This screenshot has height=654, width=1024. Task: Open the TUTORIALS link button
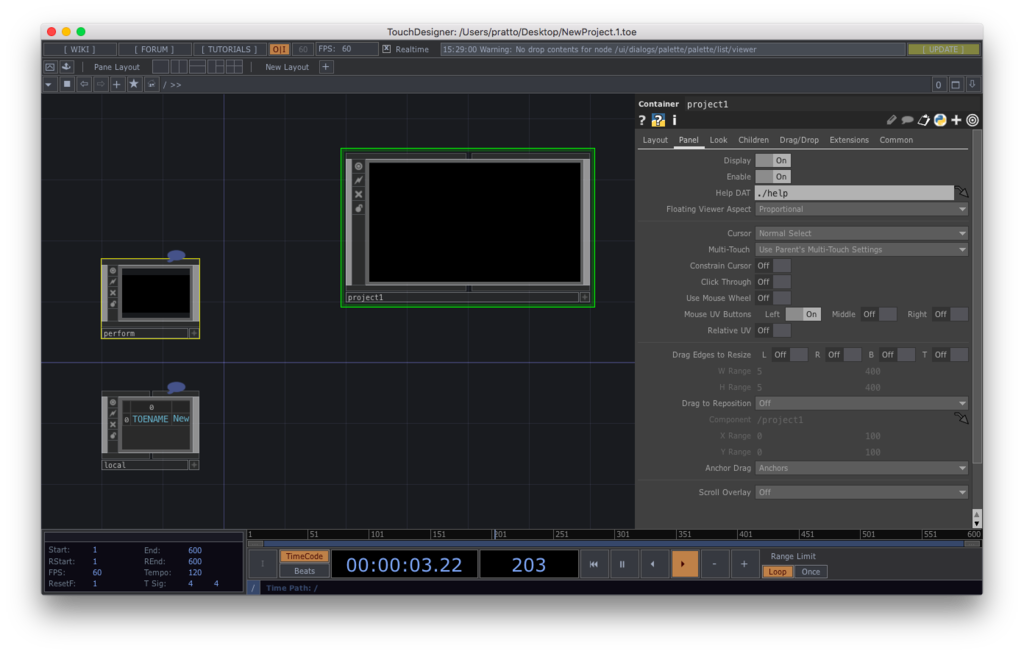coord(229,49)
